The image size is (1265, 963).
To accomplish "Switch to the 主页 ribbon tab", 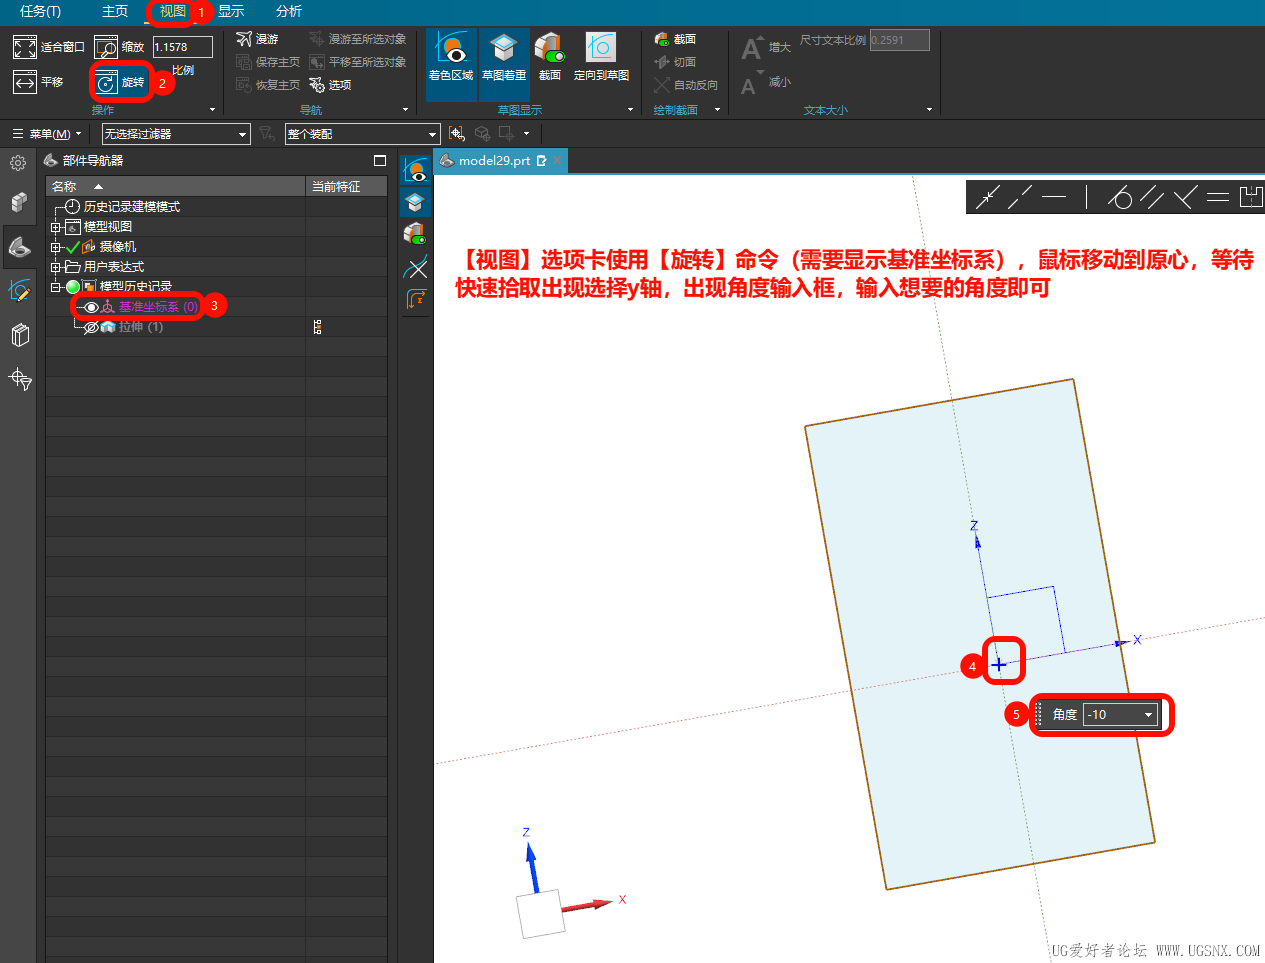I will 115,11.
